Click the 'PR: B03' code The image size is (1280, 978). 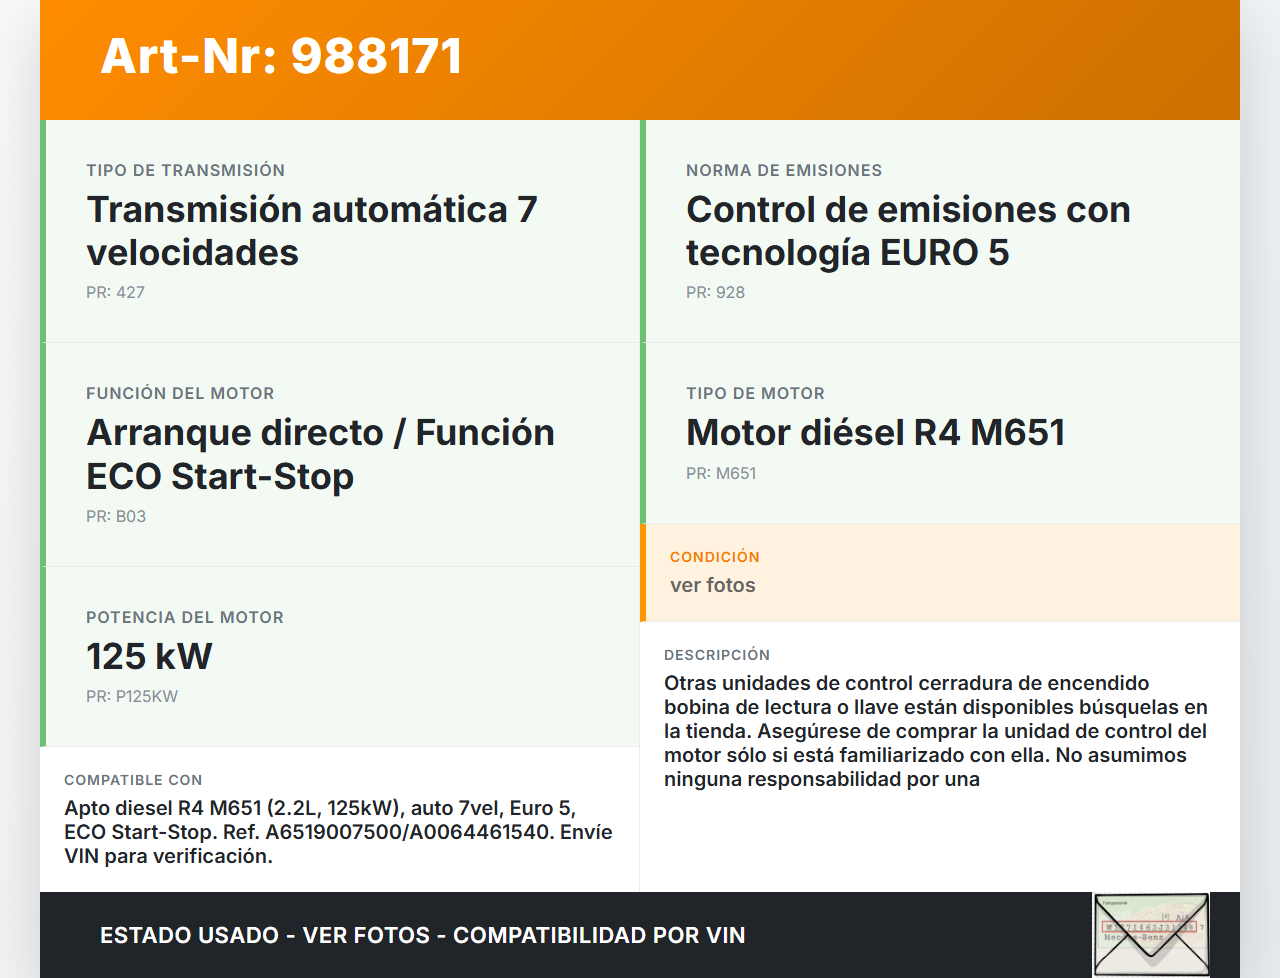coord(116,516)
